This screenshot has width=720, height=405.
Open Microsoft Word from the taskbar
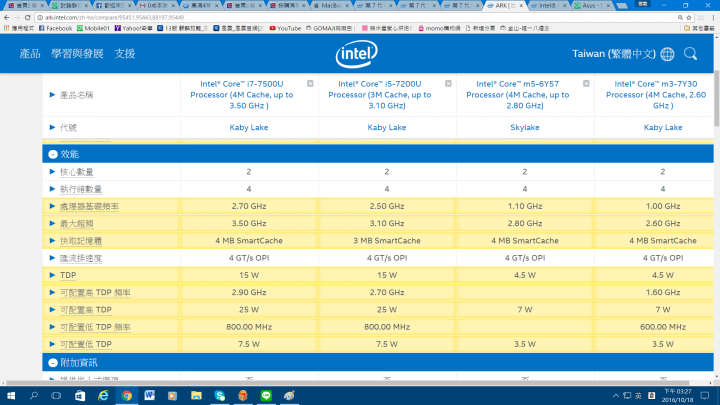point(150,395)
